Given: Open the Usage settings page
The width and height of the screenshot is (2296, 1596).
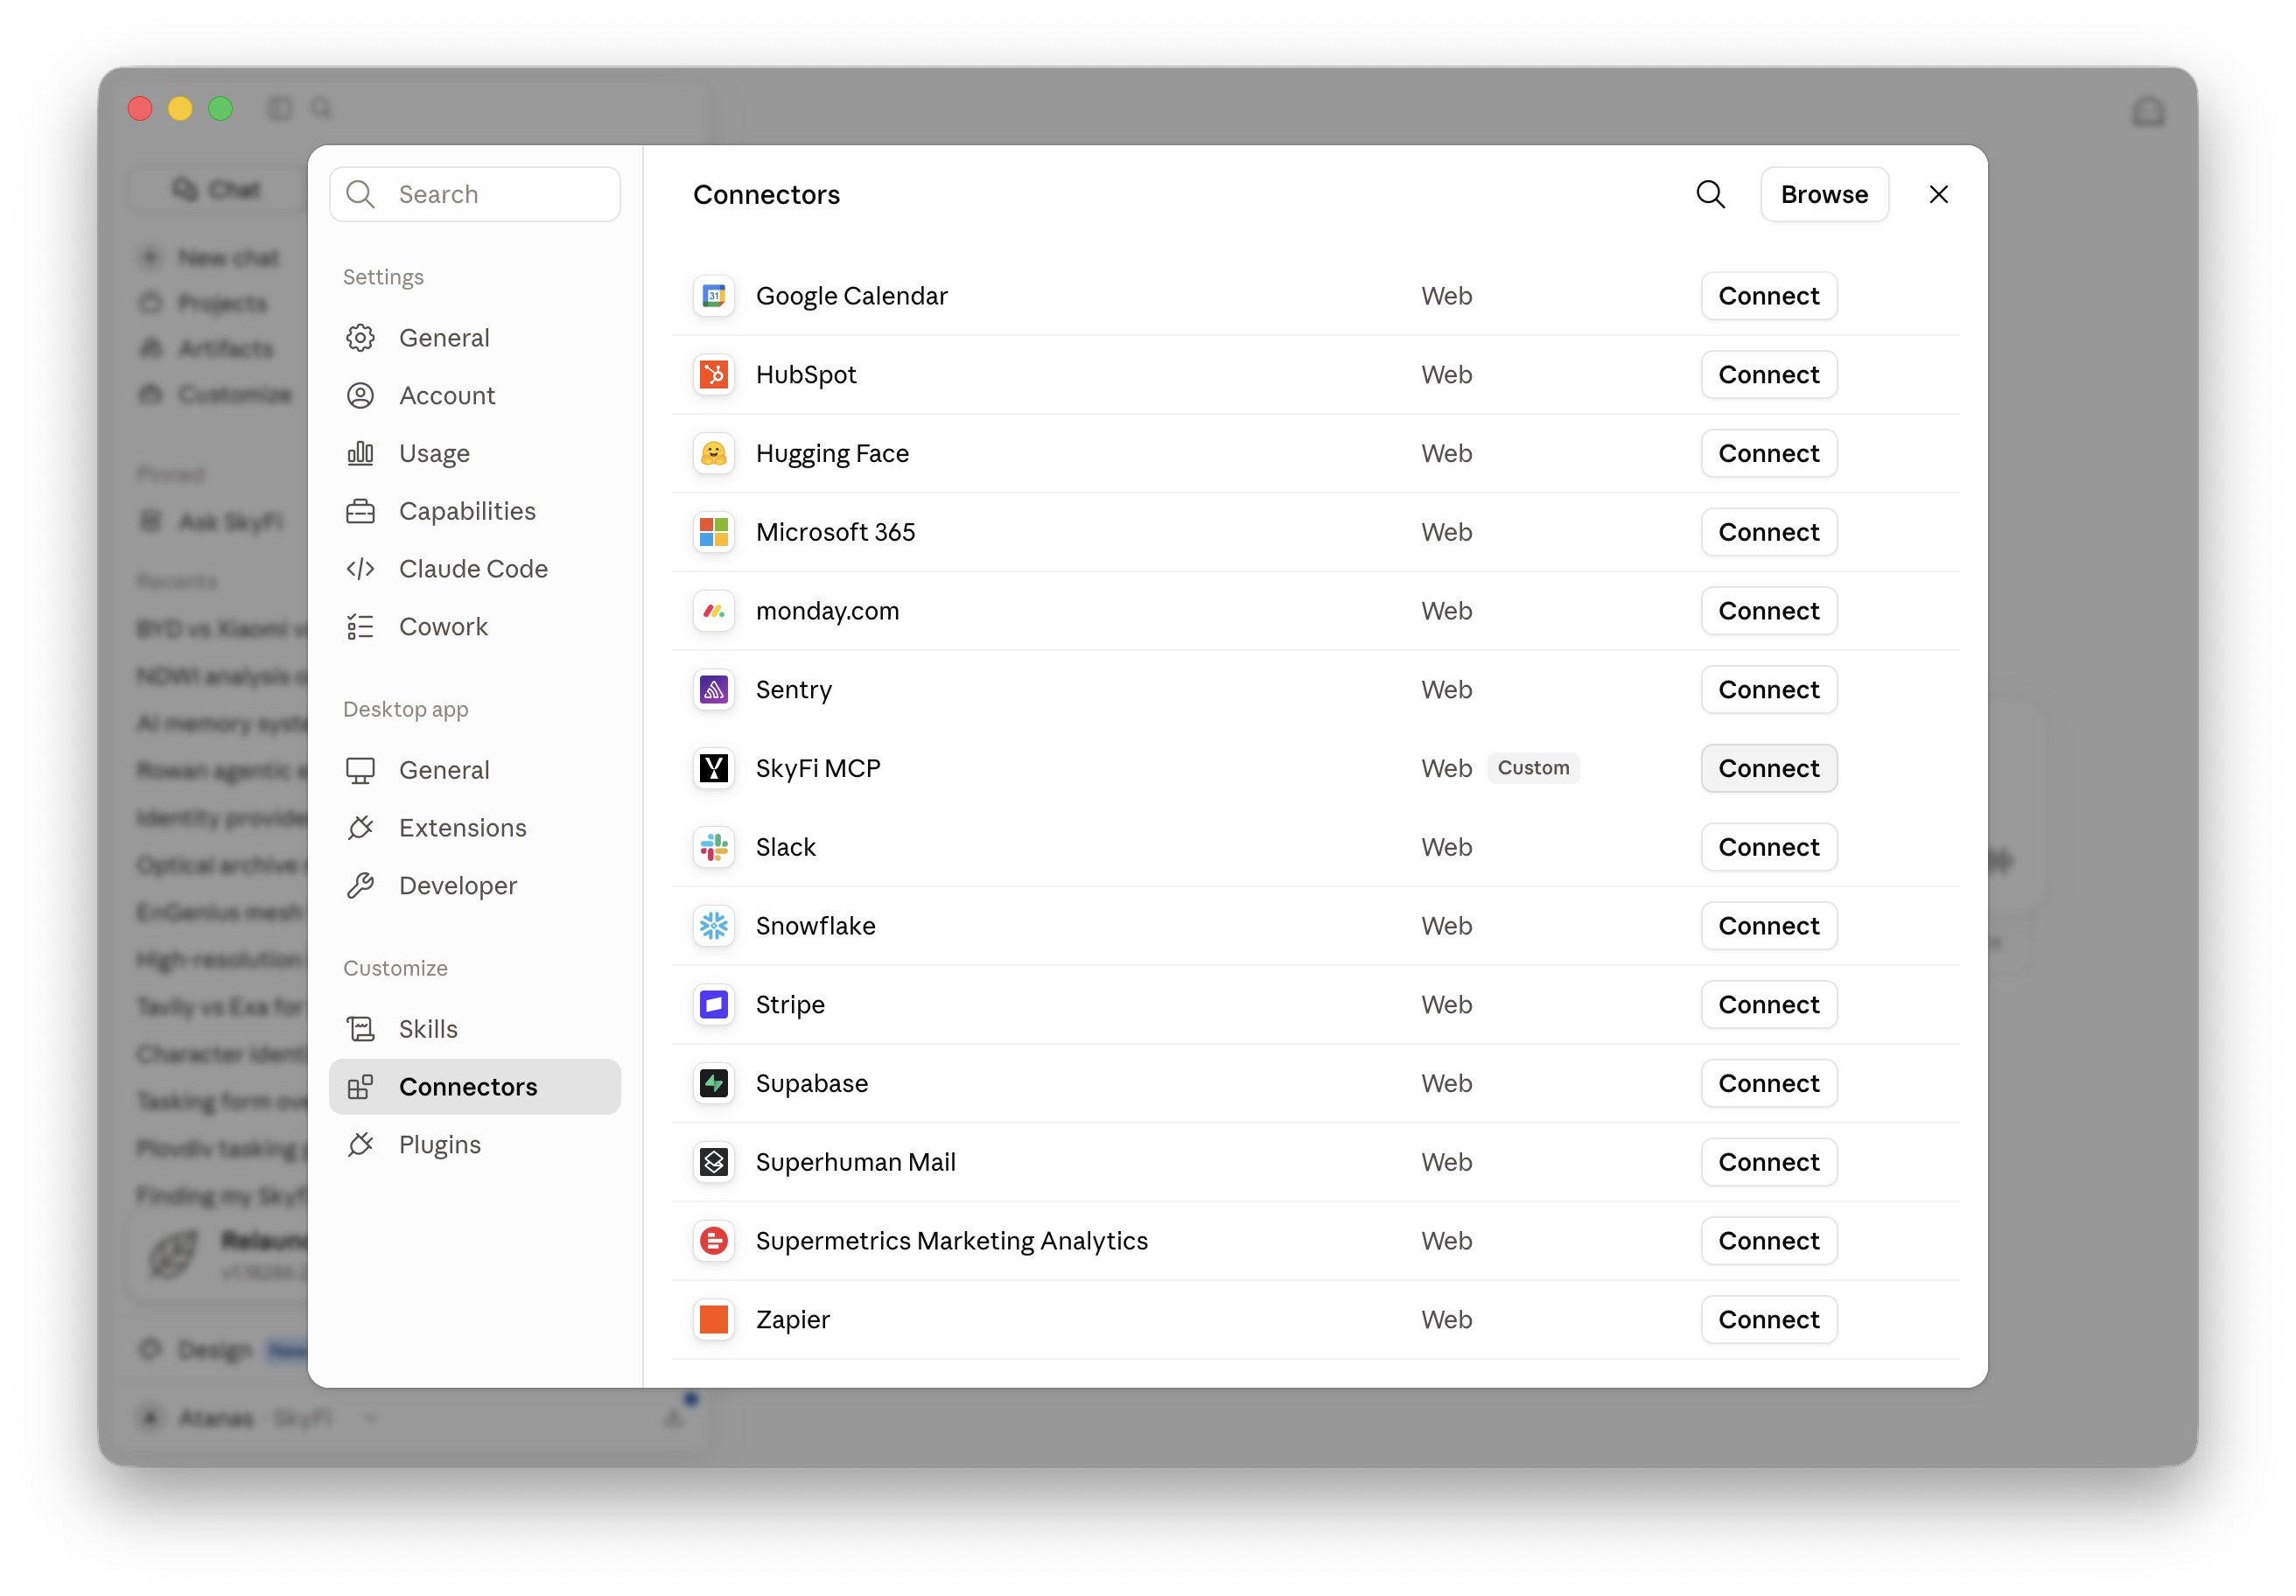Looking at the screenshot, I should (475, 454).
